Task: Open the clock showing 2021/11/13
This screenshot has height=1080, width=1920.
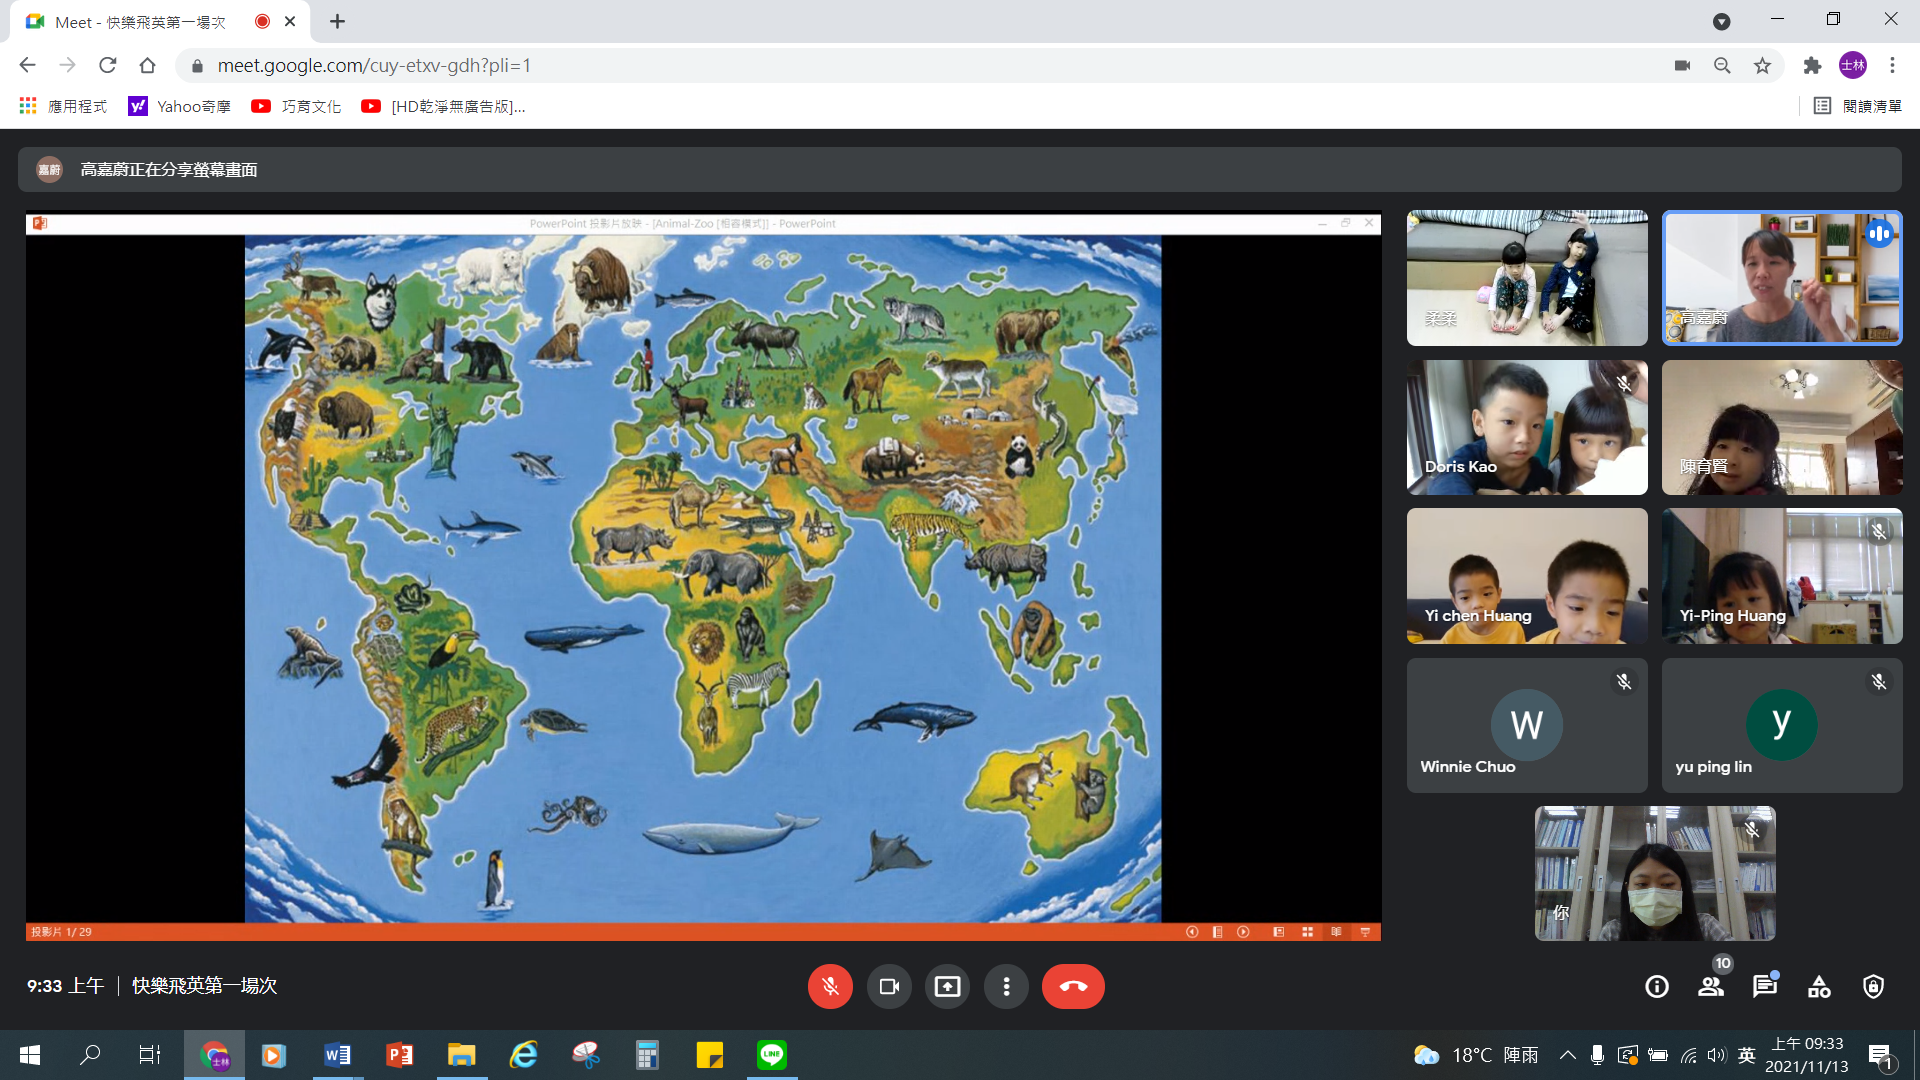Action: (1807, 1055)
